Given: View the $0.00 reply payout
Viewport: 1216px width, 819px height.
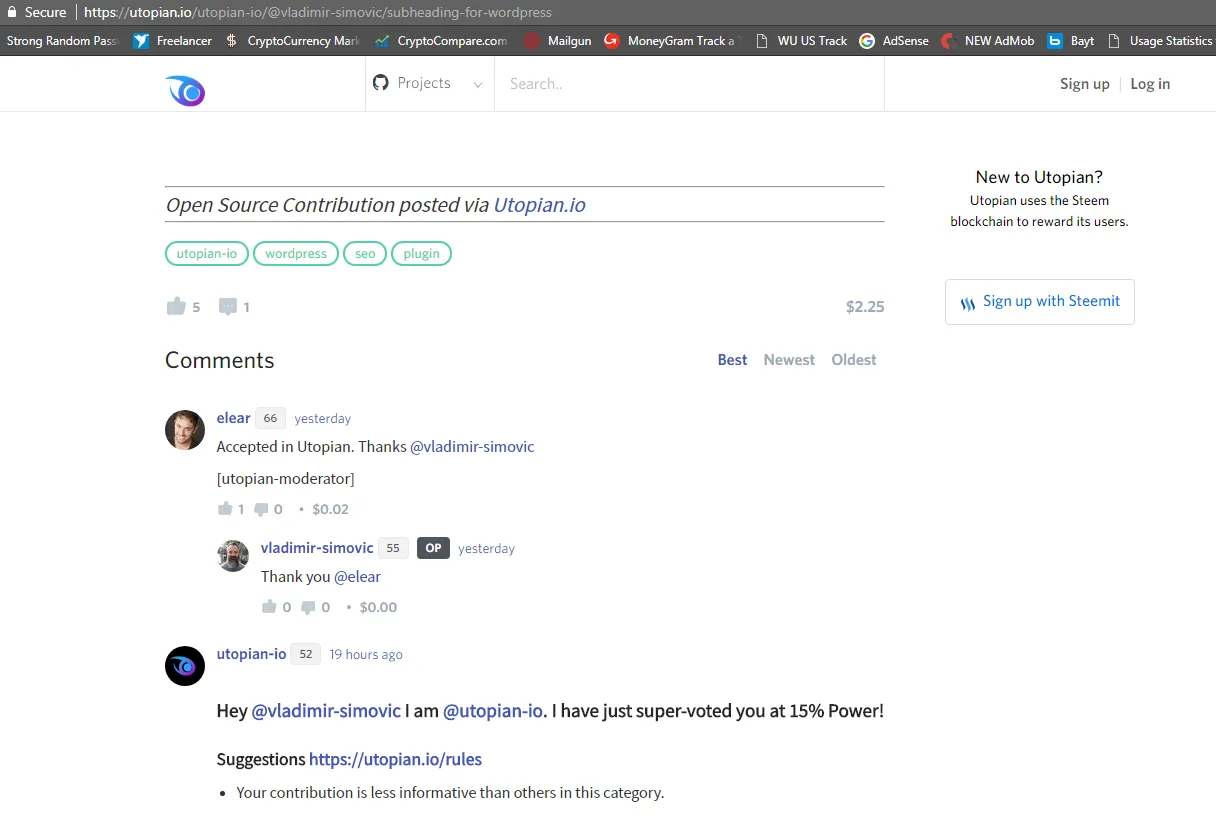Looking at the screenshot, I should (378, 607).
